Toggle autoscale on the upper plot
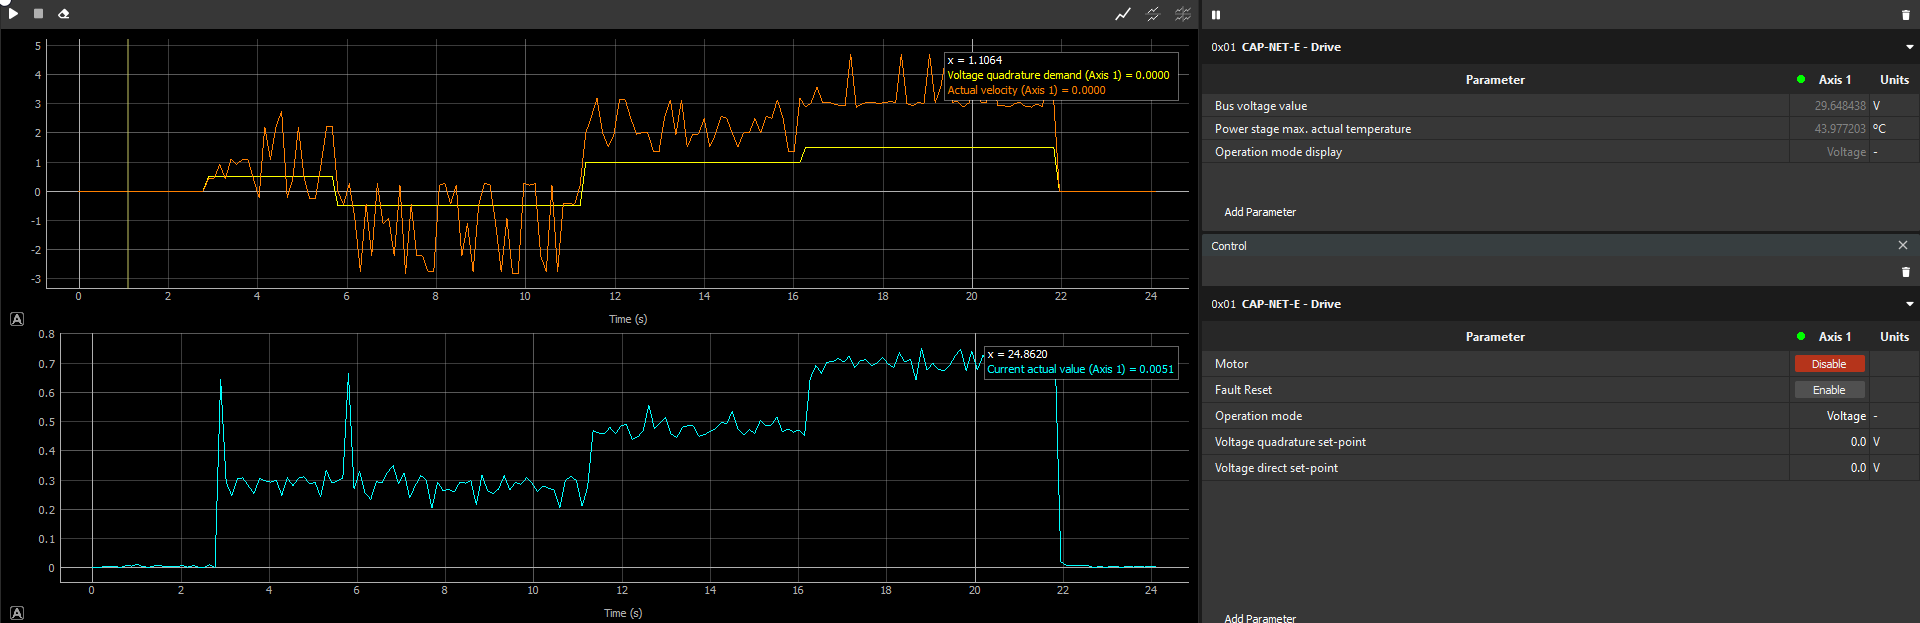This screenshot has width=1920, height=623. (x=17, y=319)
